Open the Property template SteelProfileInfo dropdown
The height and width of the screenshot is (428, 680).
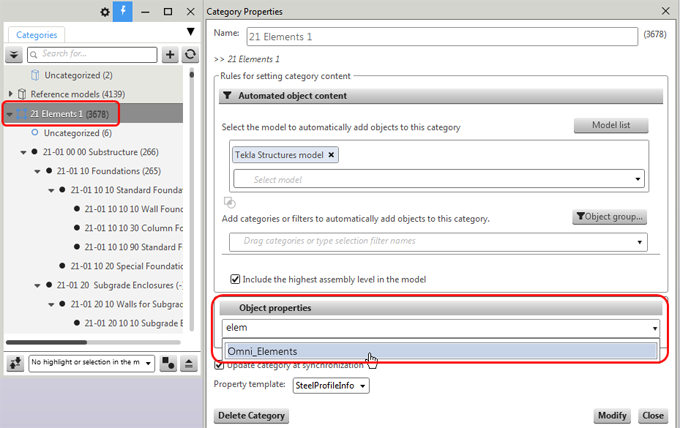(x=331, y=385)
